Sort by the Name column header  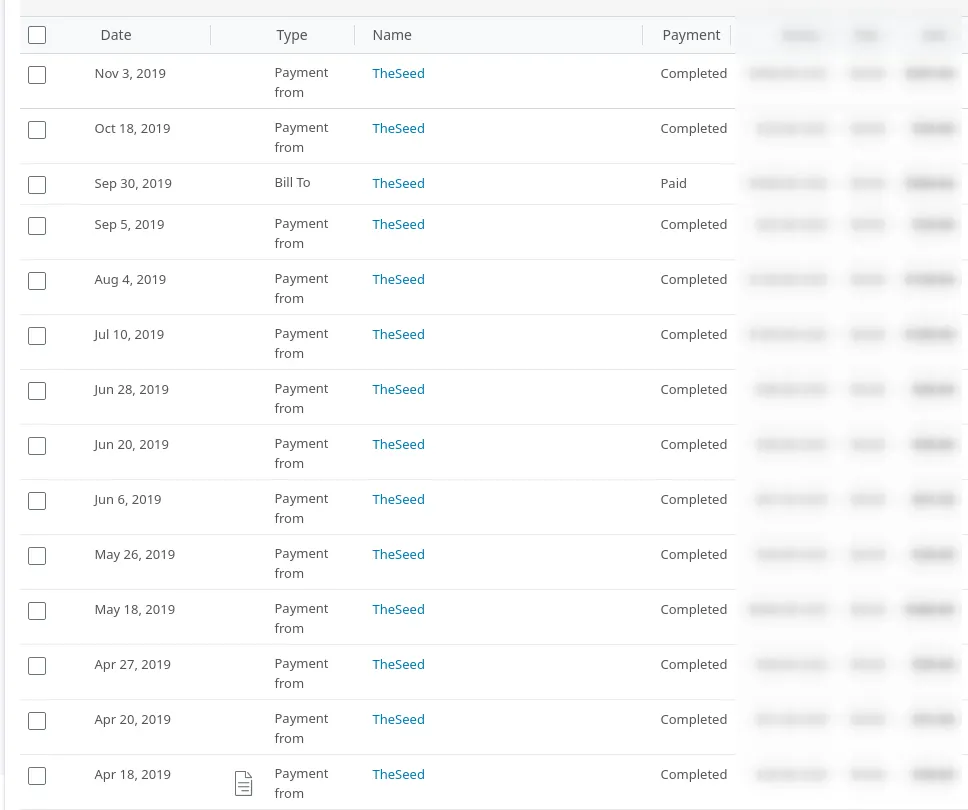click(392, 35)
